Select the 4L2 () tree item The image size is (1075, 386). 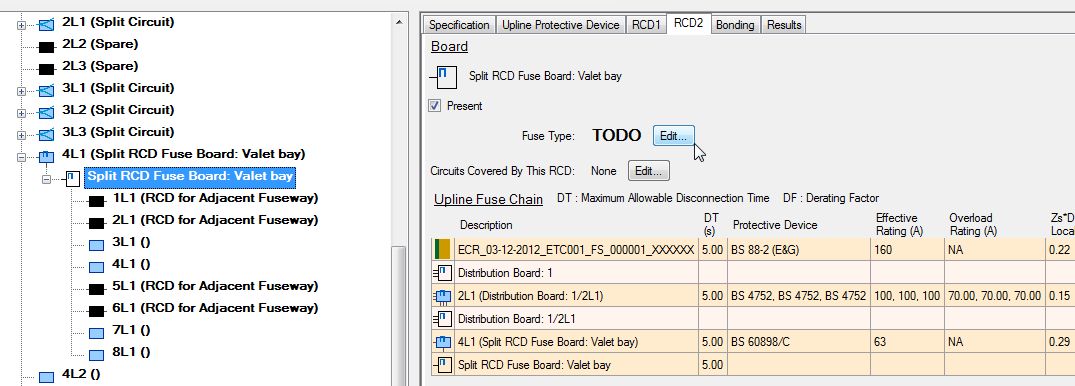point(81,374)
